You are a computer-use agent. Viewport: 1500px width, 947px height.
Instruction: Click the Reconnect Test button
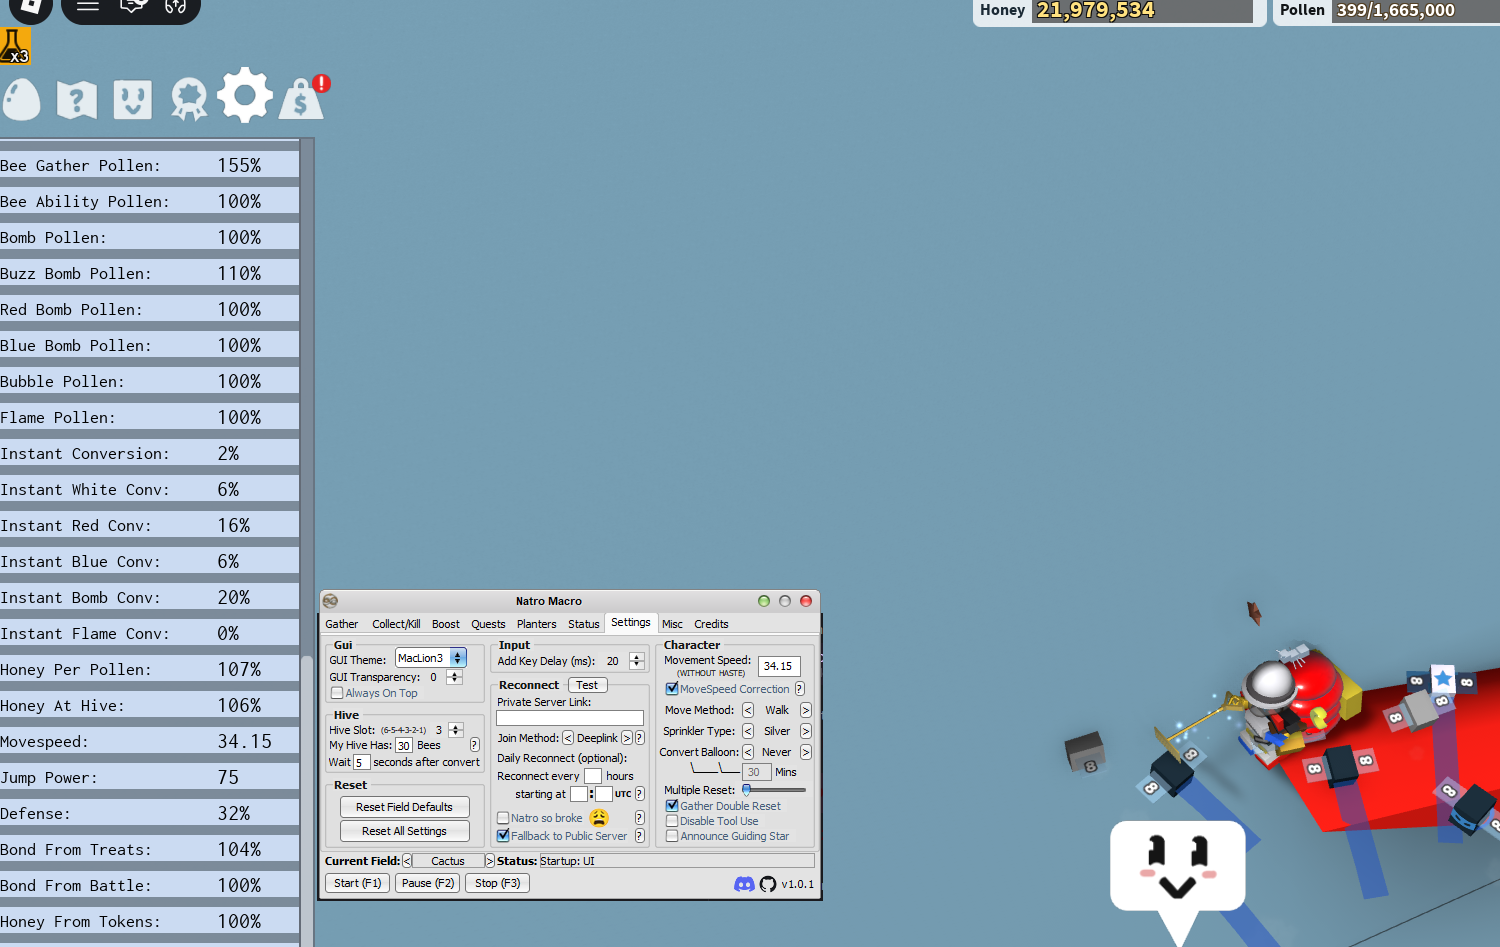click(587, 685)
